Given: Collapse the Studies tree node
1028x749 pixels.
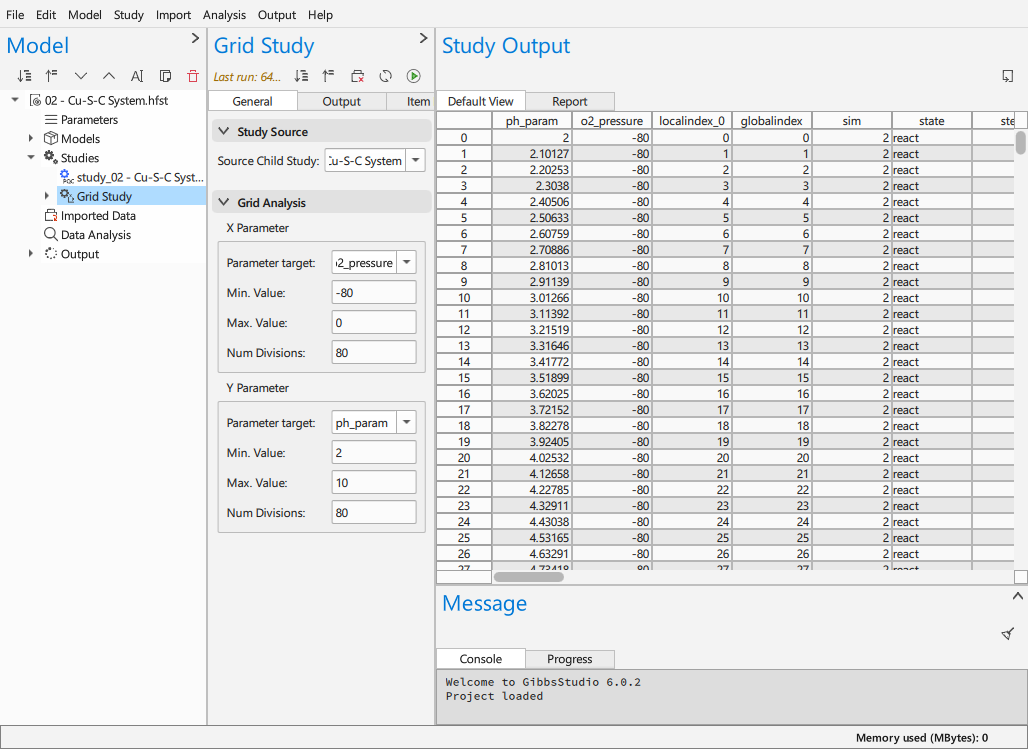Looking at the screenshot, I should 31,157.
